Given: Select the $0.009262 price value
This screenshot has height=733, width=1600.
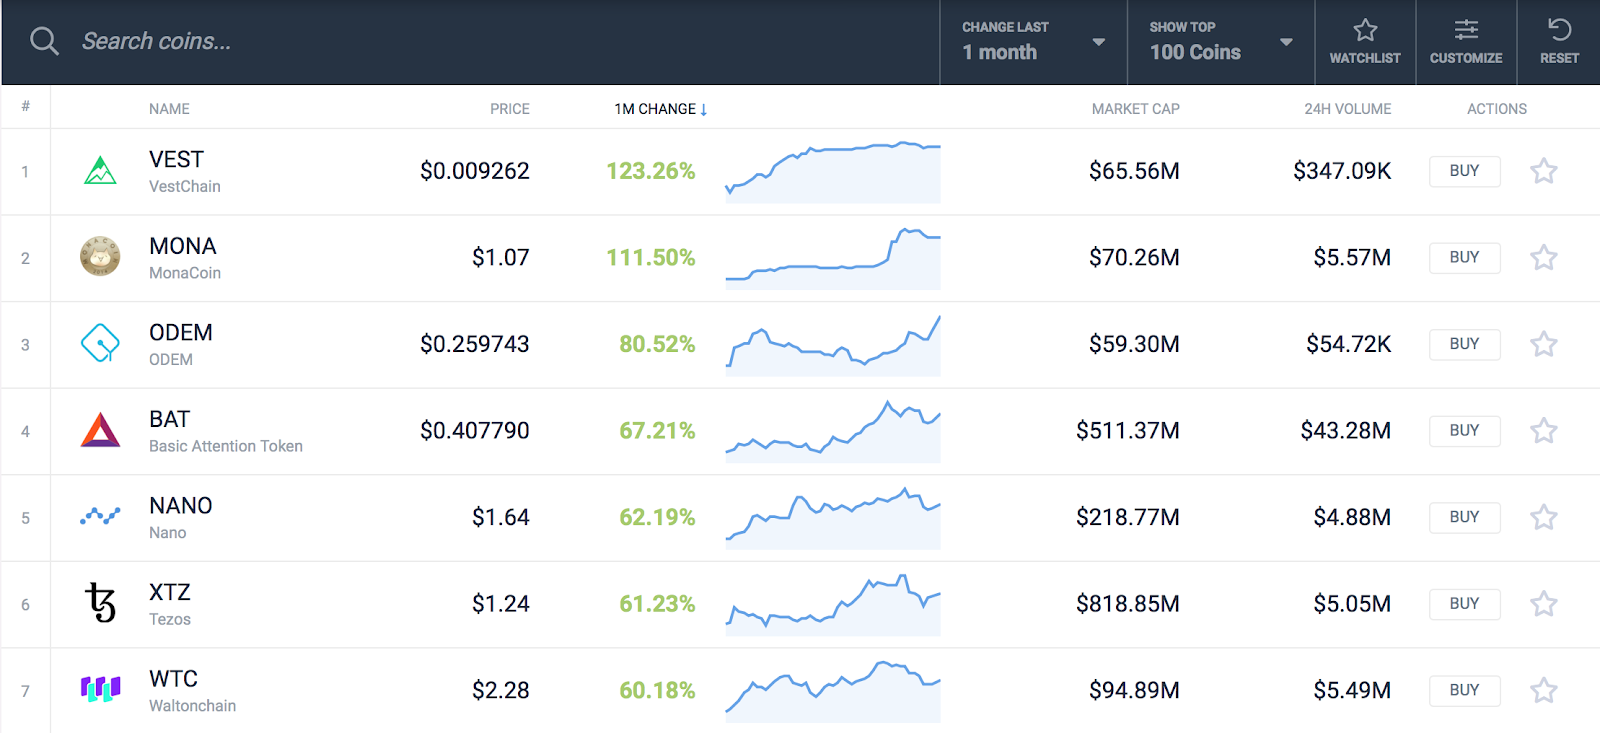Looking at the screenshot, I should 475,171.
